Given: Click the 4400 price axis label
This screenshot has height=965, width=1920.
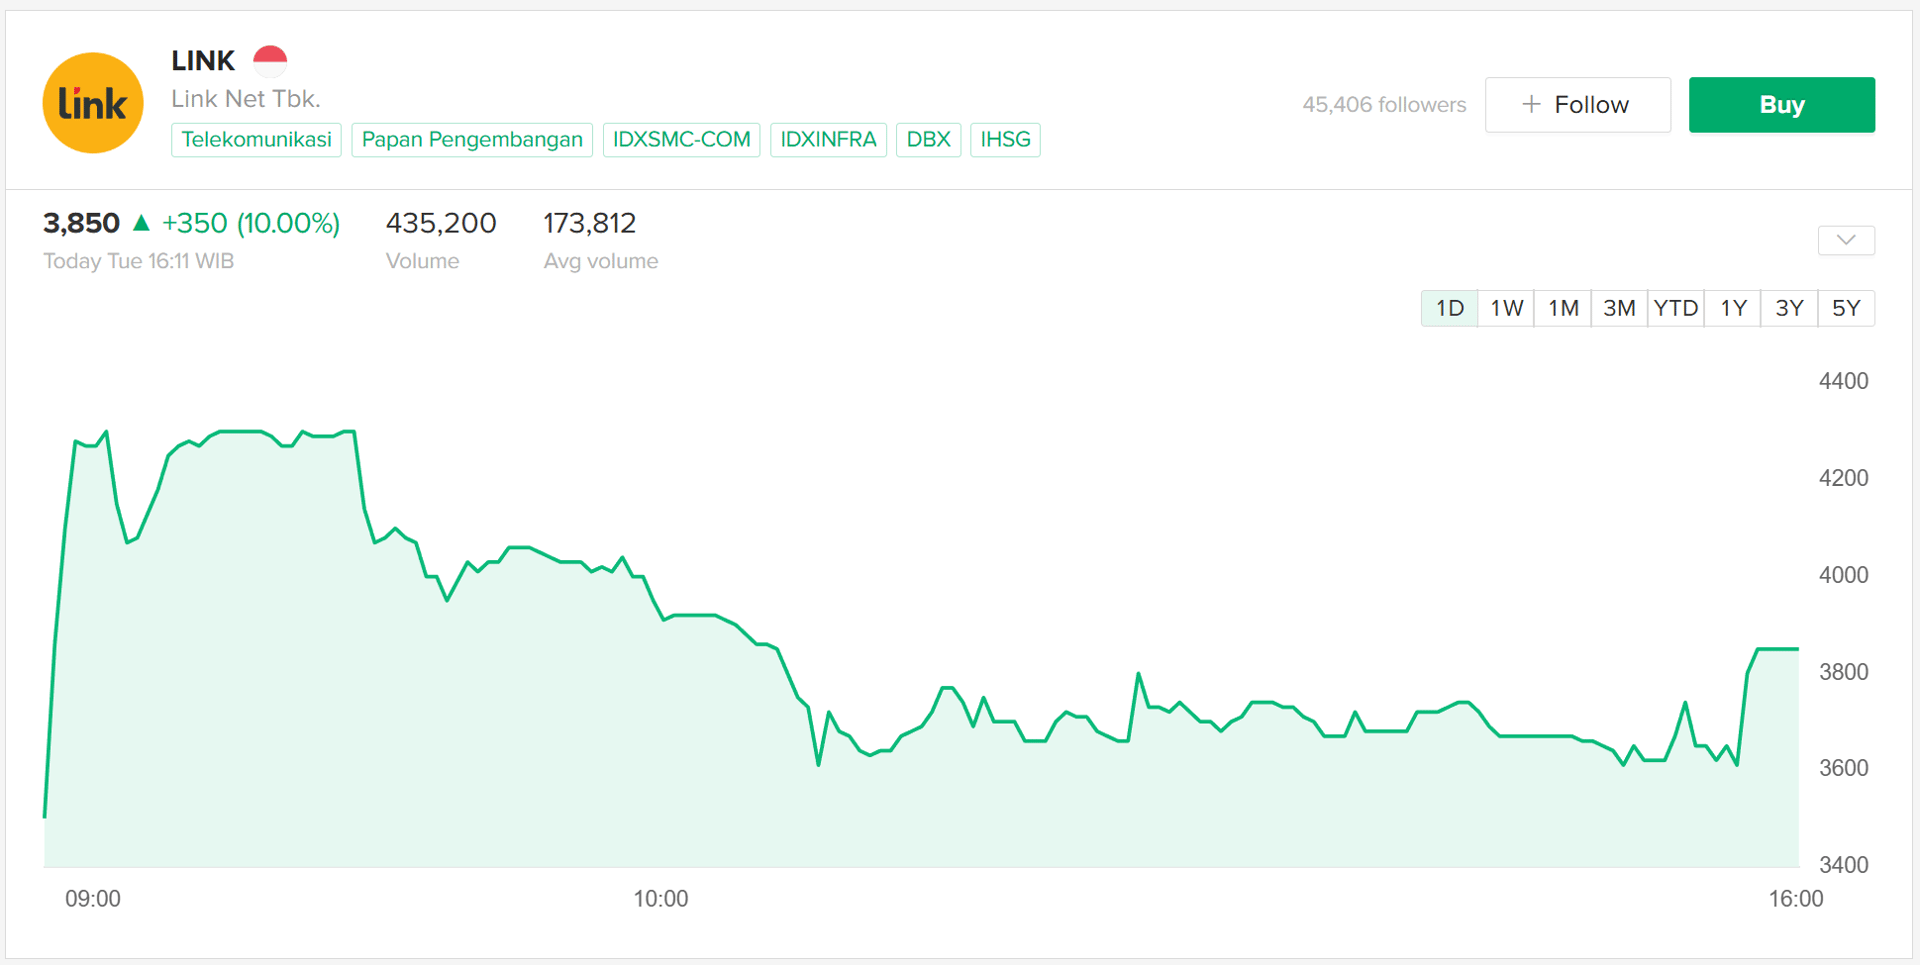Looking at the screenshot, I should 1844,381.
